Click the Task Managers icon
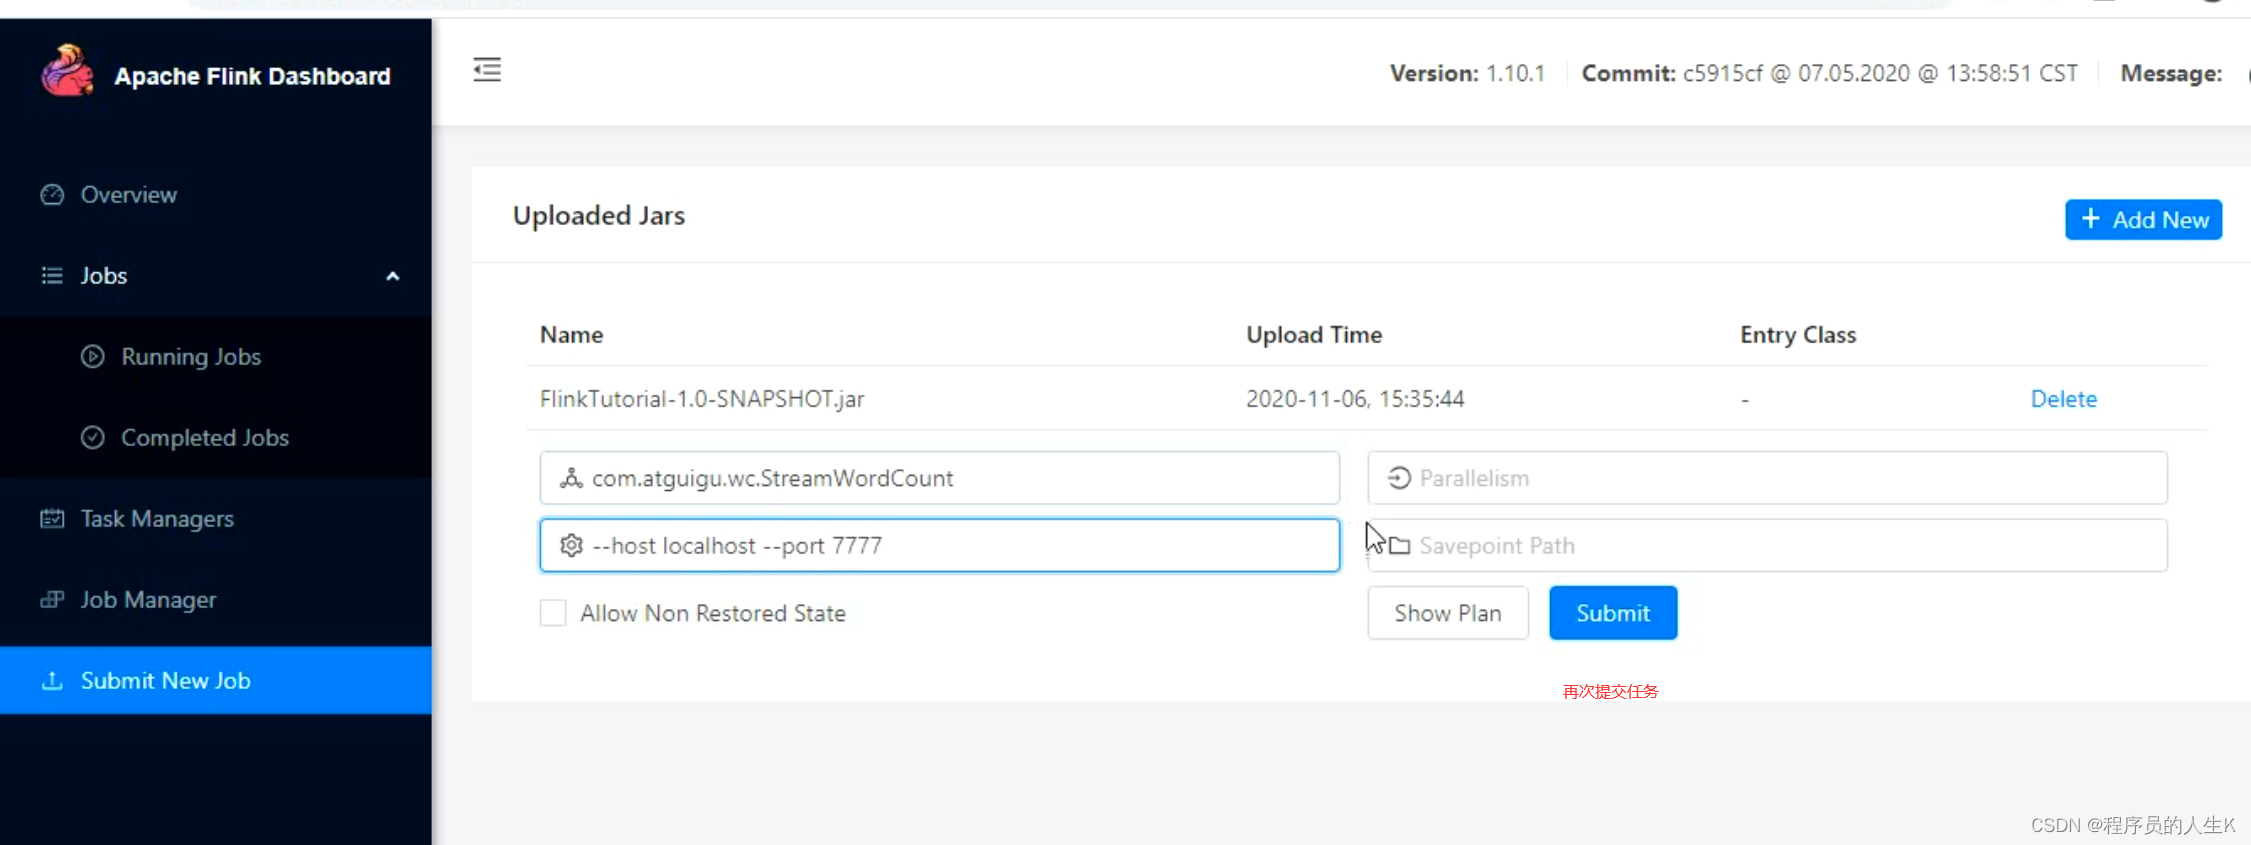The image size is (2251, 845). [x=52, y=519]
